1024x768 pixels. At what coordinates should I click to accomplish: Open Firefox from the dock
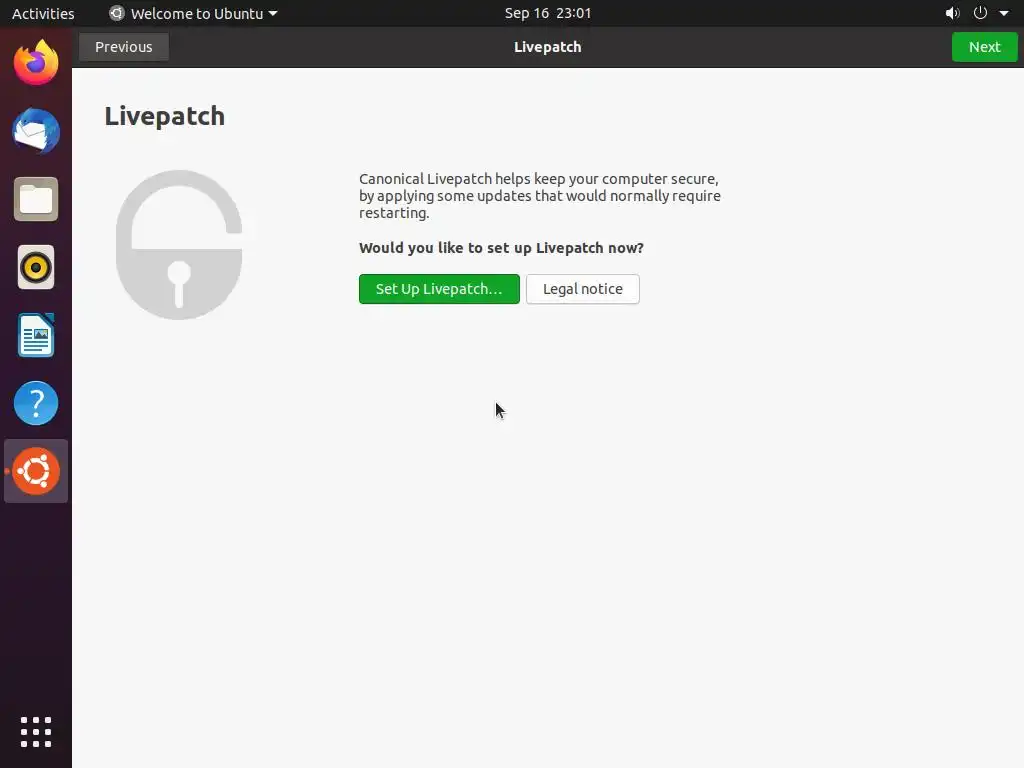point(36,63)
